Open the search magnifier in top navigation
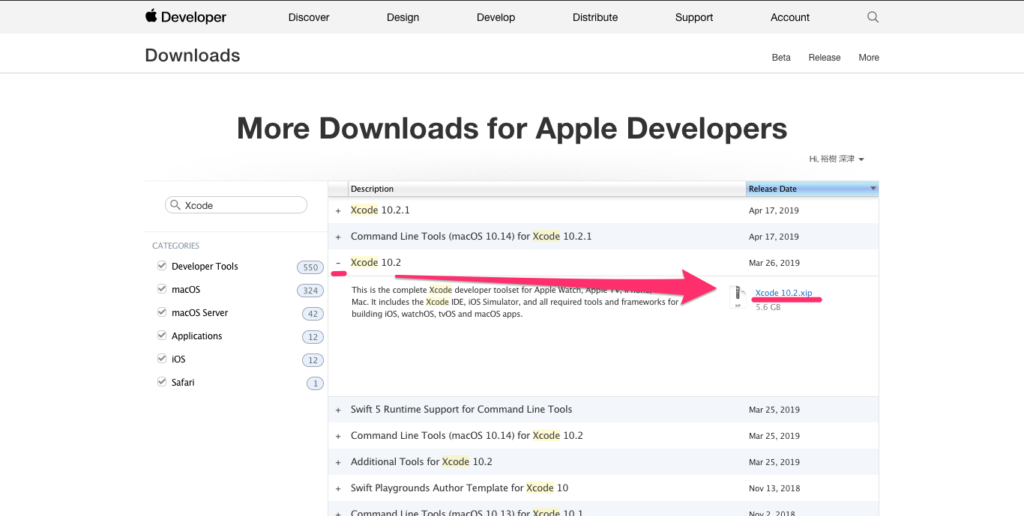 tap(872, 17)
